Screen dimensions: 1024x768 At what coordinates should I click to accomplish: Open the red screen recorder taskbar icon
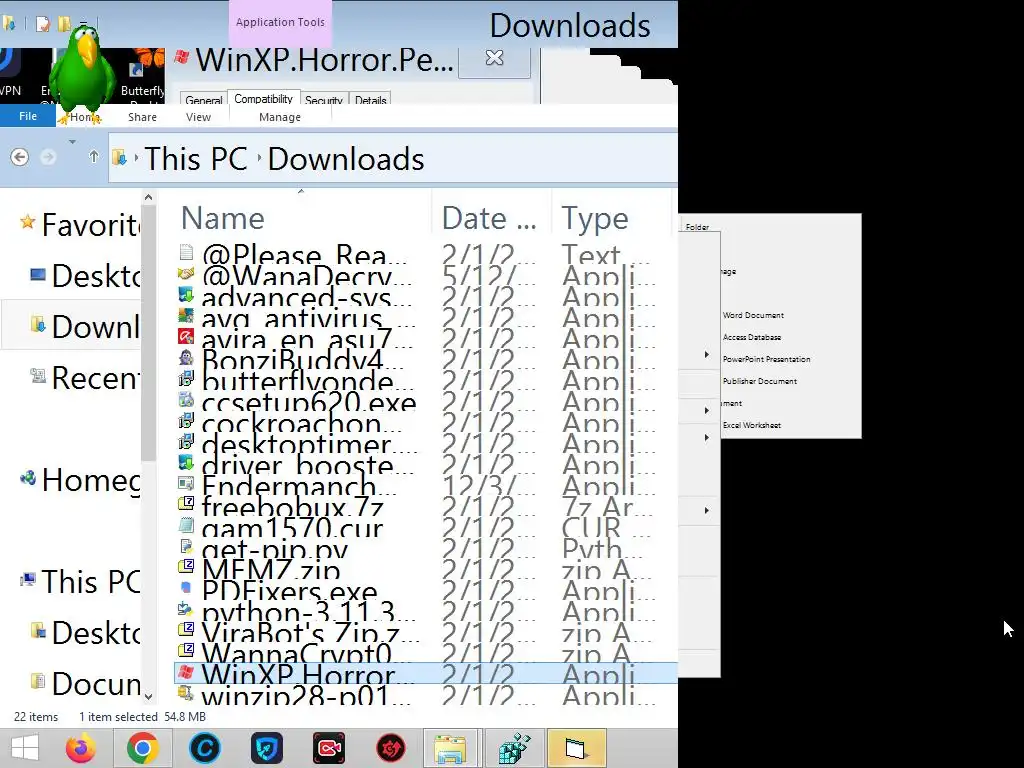click(328, 748)
